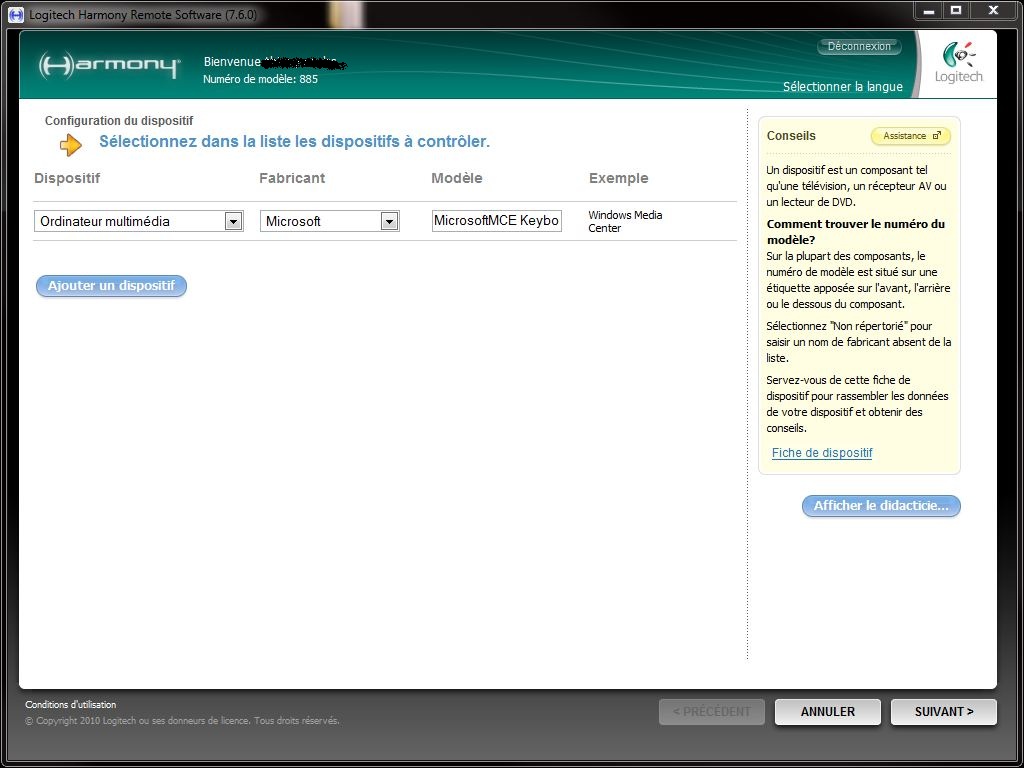Click the Harmony logo in header
The image size is (1024, 768).
[x=108, y=66]
